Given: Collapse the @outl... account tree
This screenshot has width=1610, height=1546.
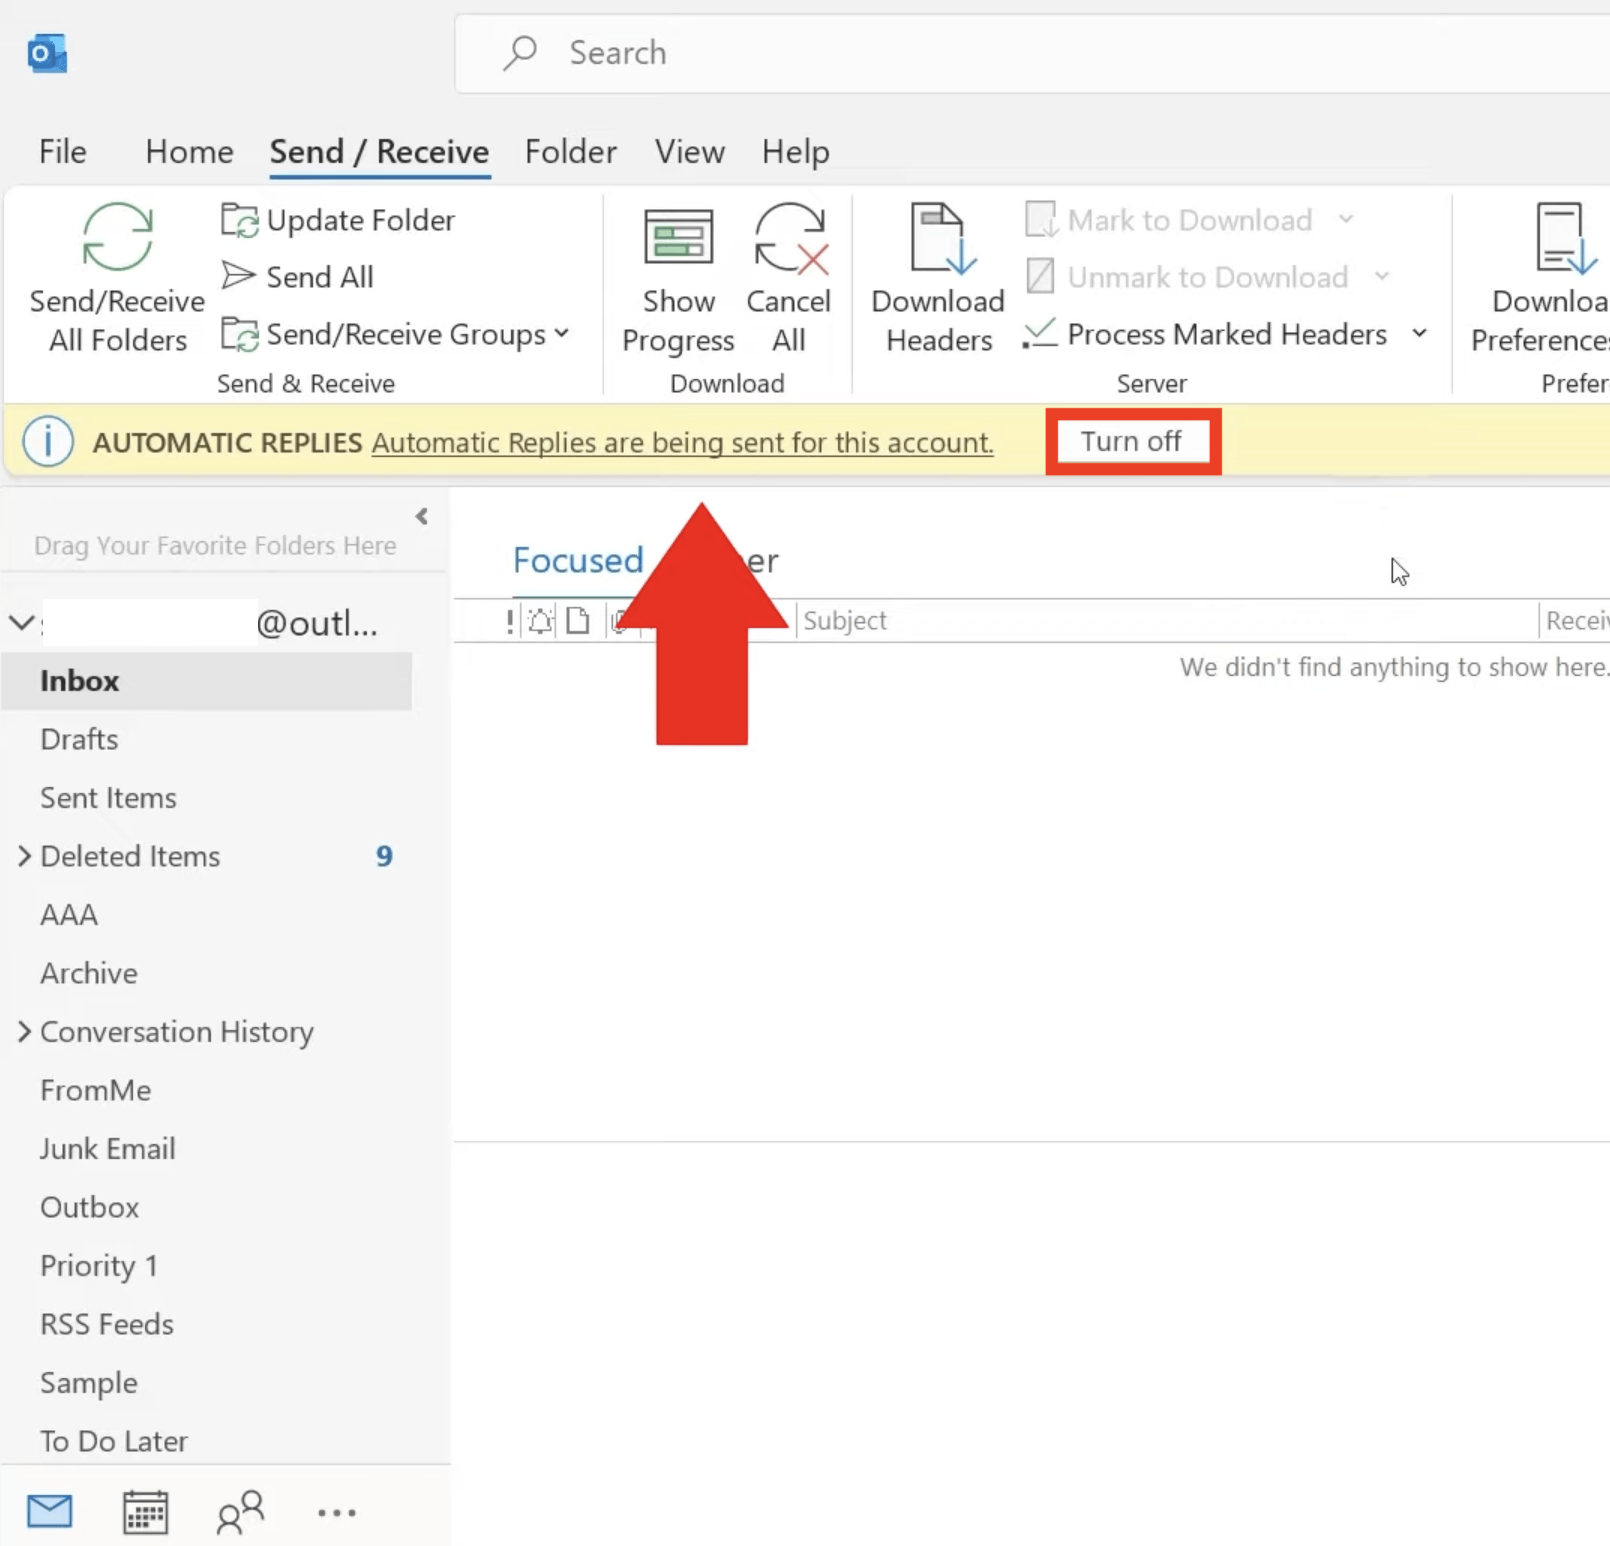Looking at the screenshot, I should (x=22, y=623).
